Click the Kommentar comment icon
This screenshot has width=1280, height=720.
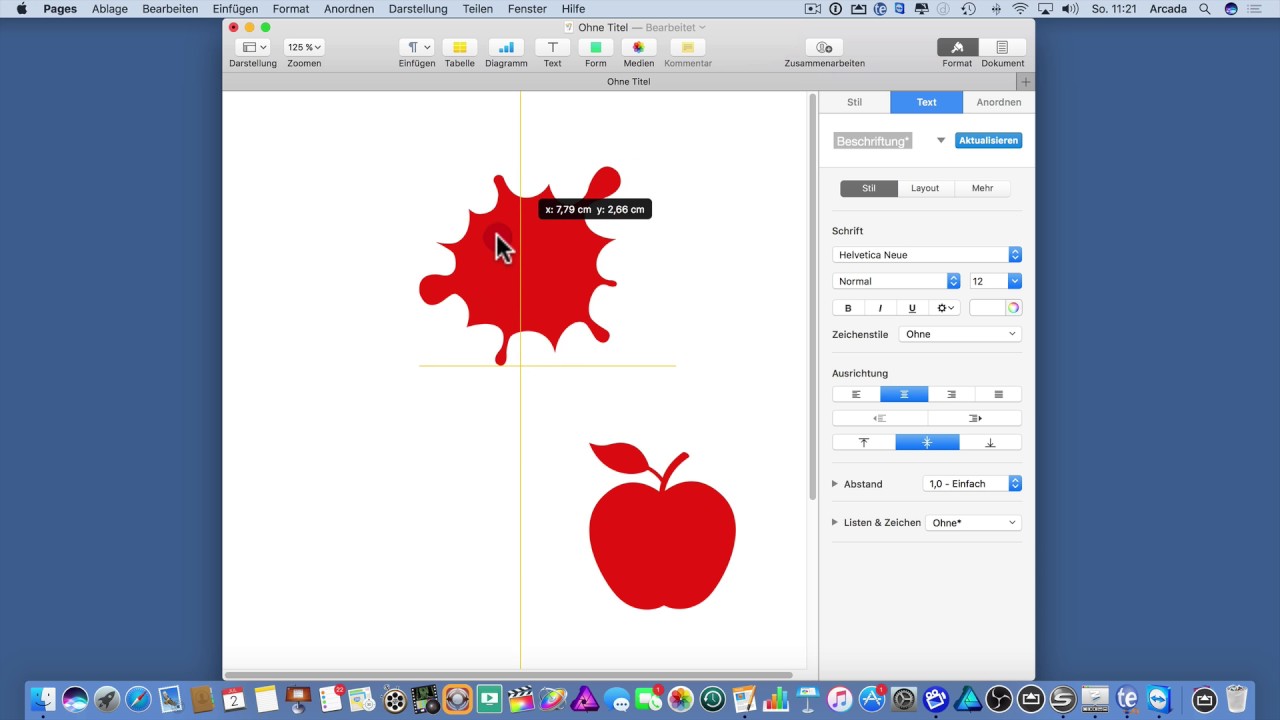[687, 47]
